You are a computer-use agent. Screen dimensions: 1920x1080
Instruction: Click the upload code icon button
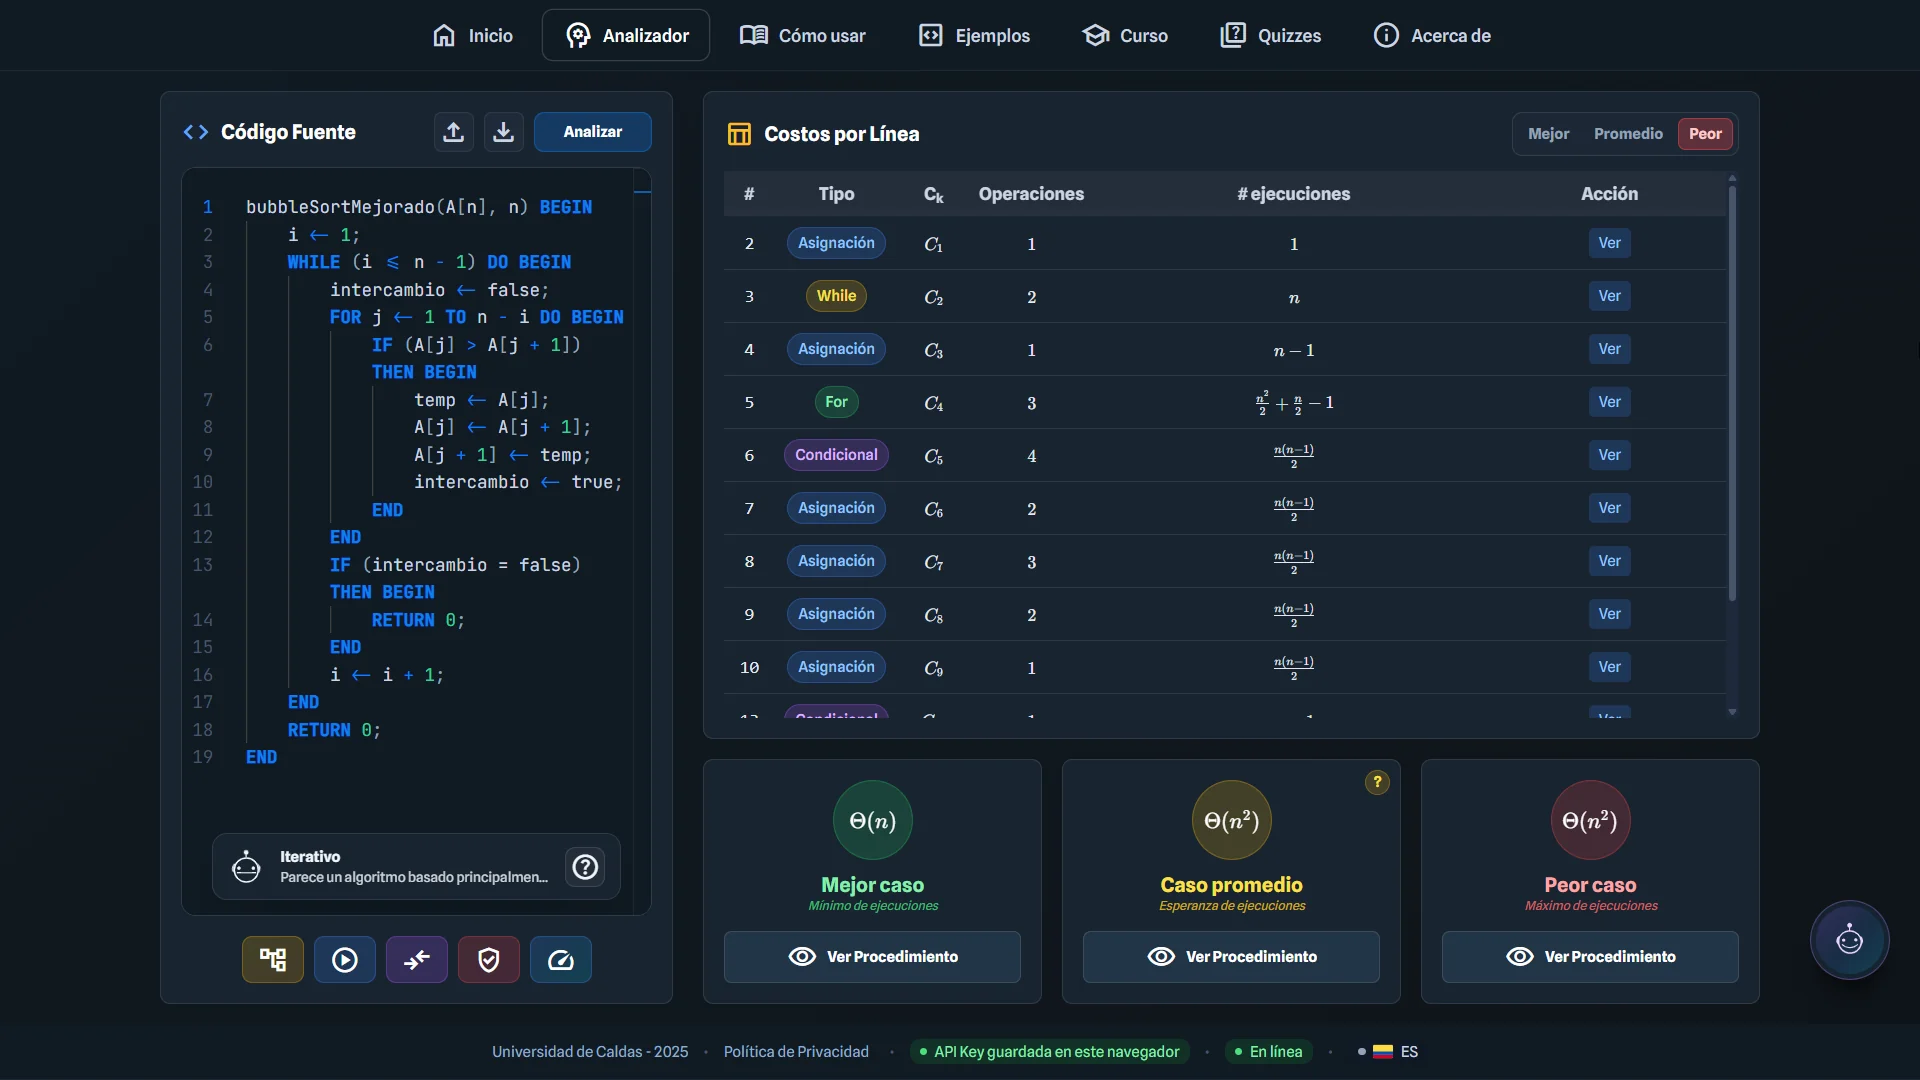click(453, 132)
